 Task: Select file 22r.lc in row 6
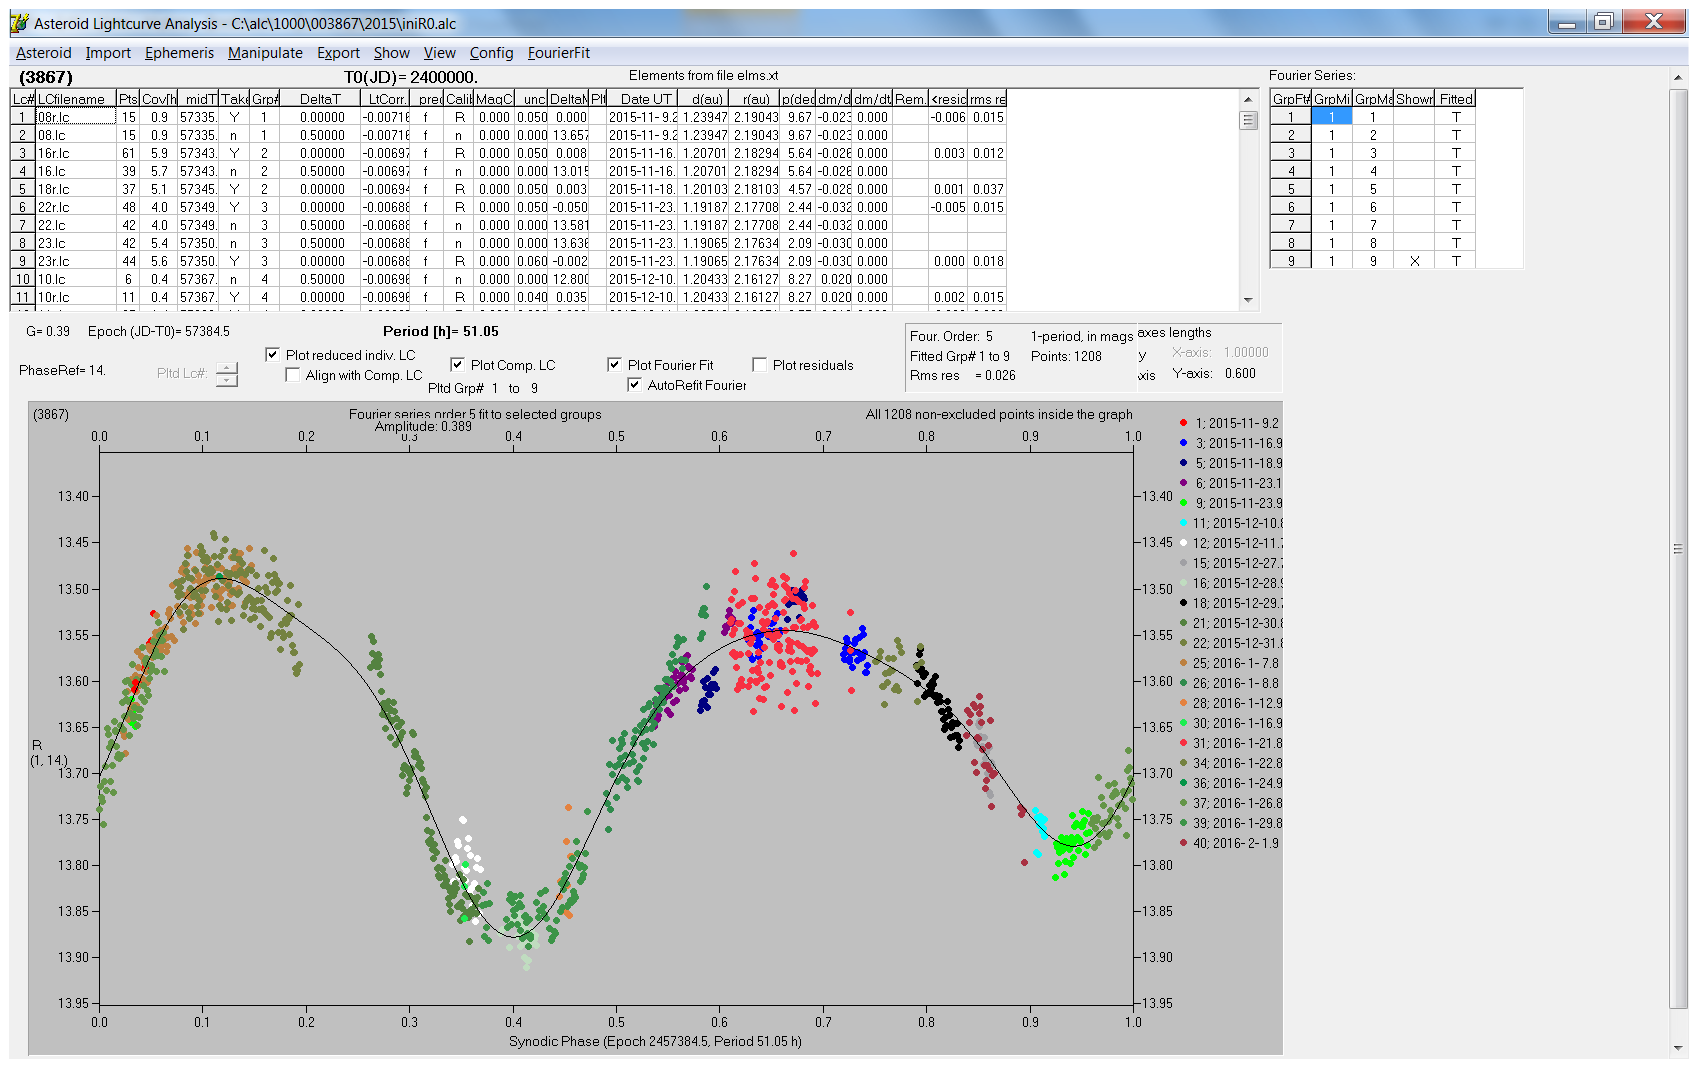[76, 207]
